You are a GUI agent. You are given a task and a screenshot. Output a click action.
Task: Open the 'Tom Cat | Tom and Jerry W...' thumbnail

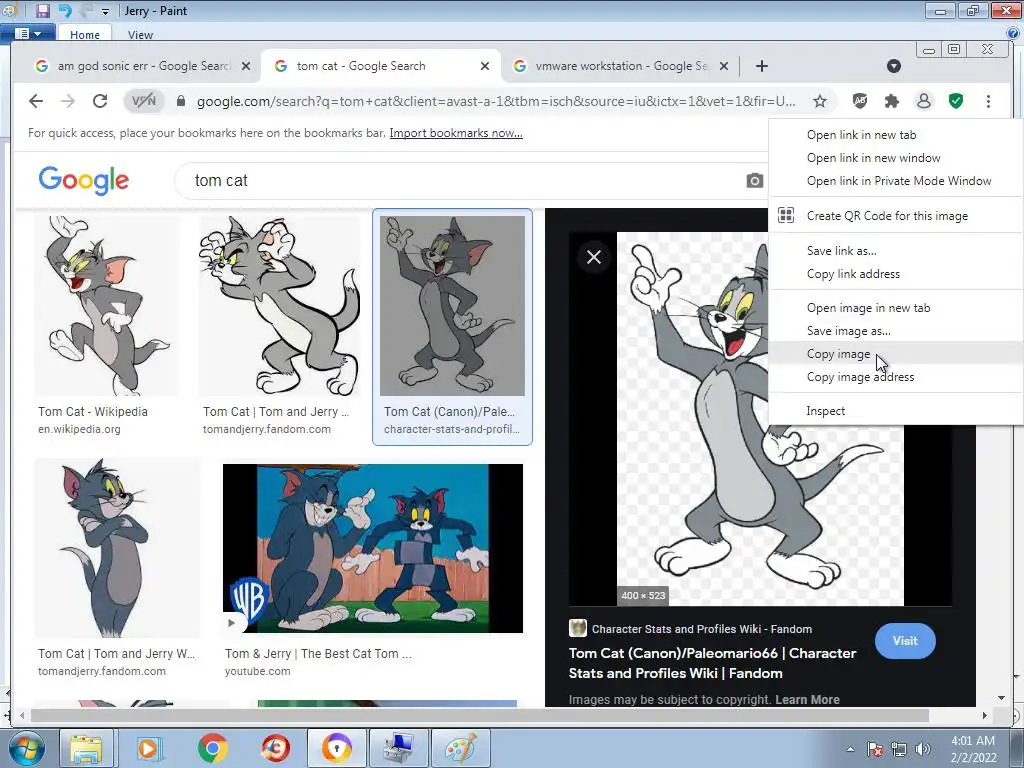point(117,547)
